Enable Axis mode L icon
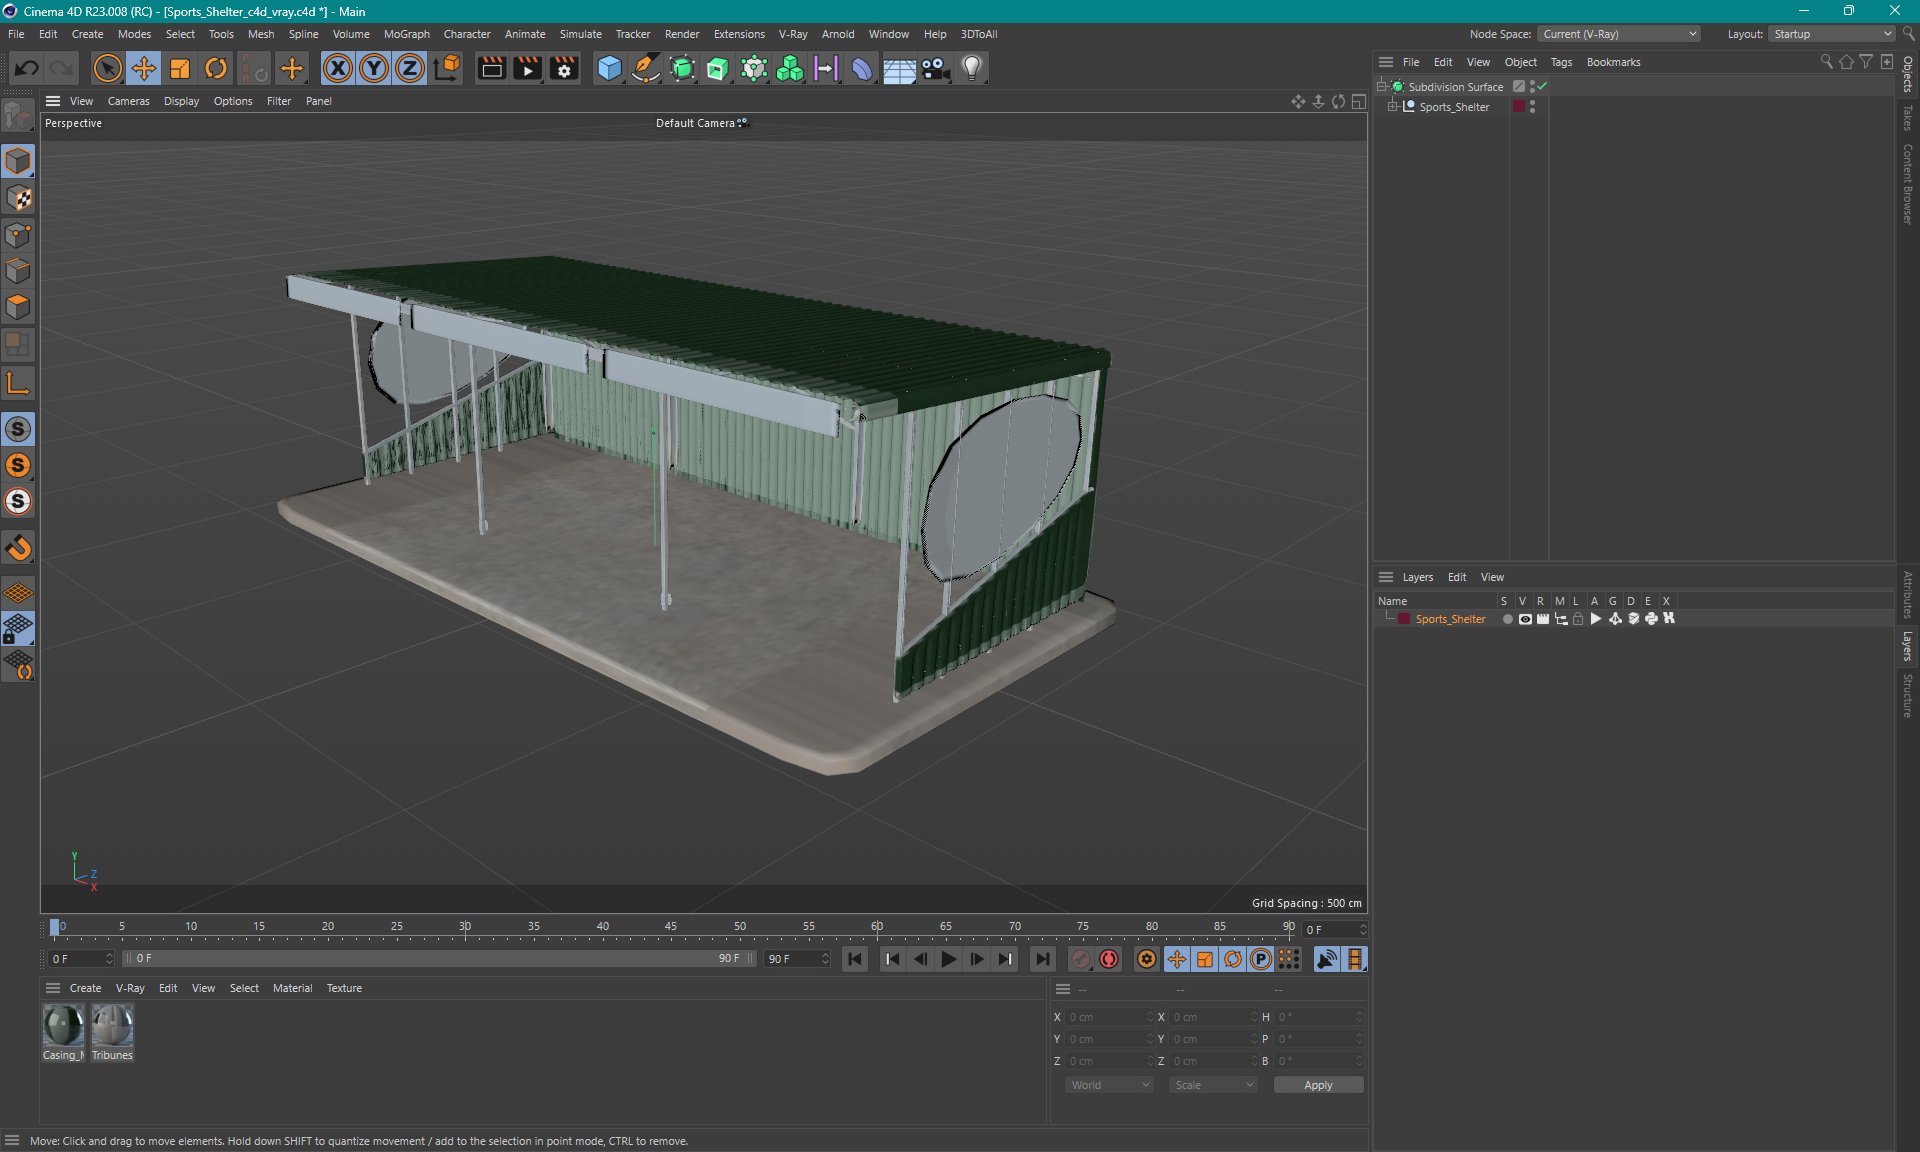 pos(18,383)
